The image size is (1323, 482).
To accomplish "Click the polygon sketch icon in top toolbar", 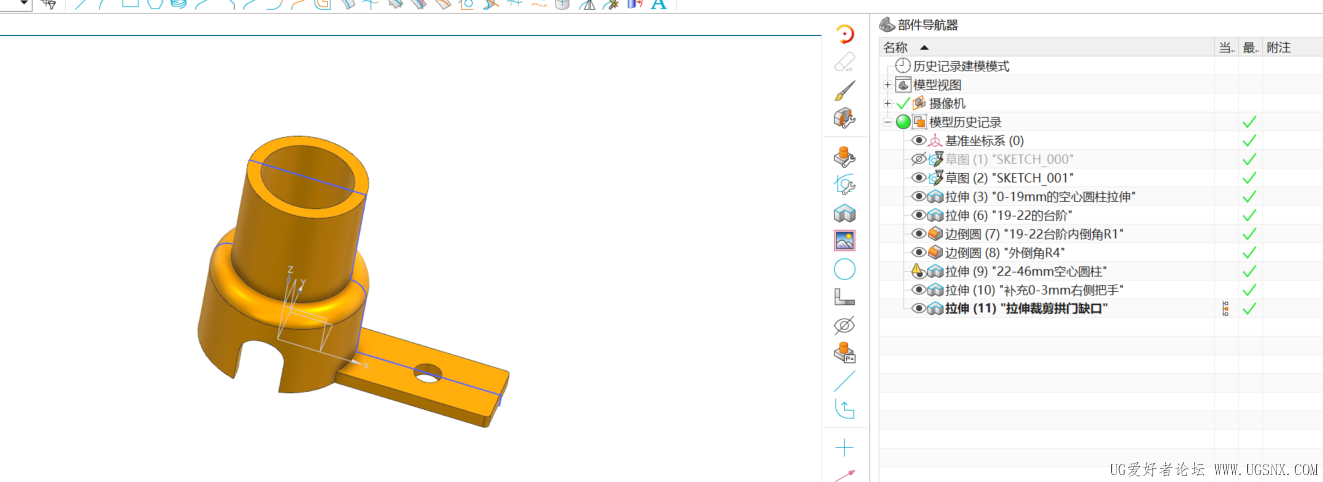I will 153,3.
